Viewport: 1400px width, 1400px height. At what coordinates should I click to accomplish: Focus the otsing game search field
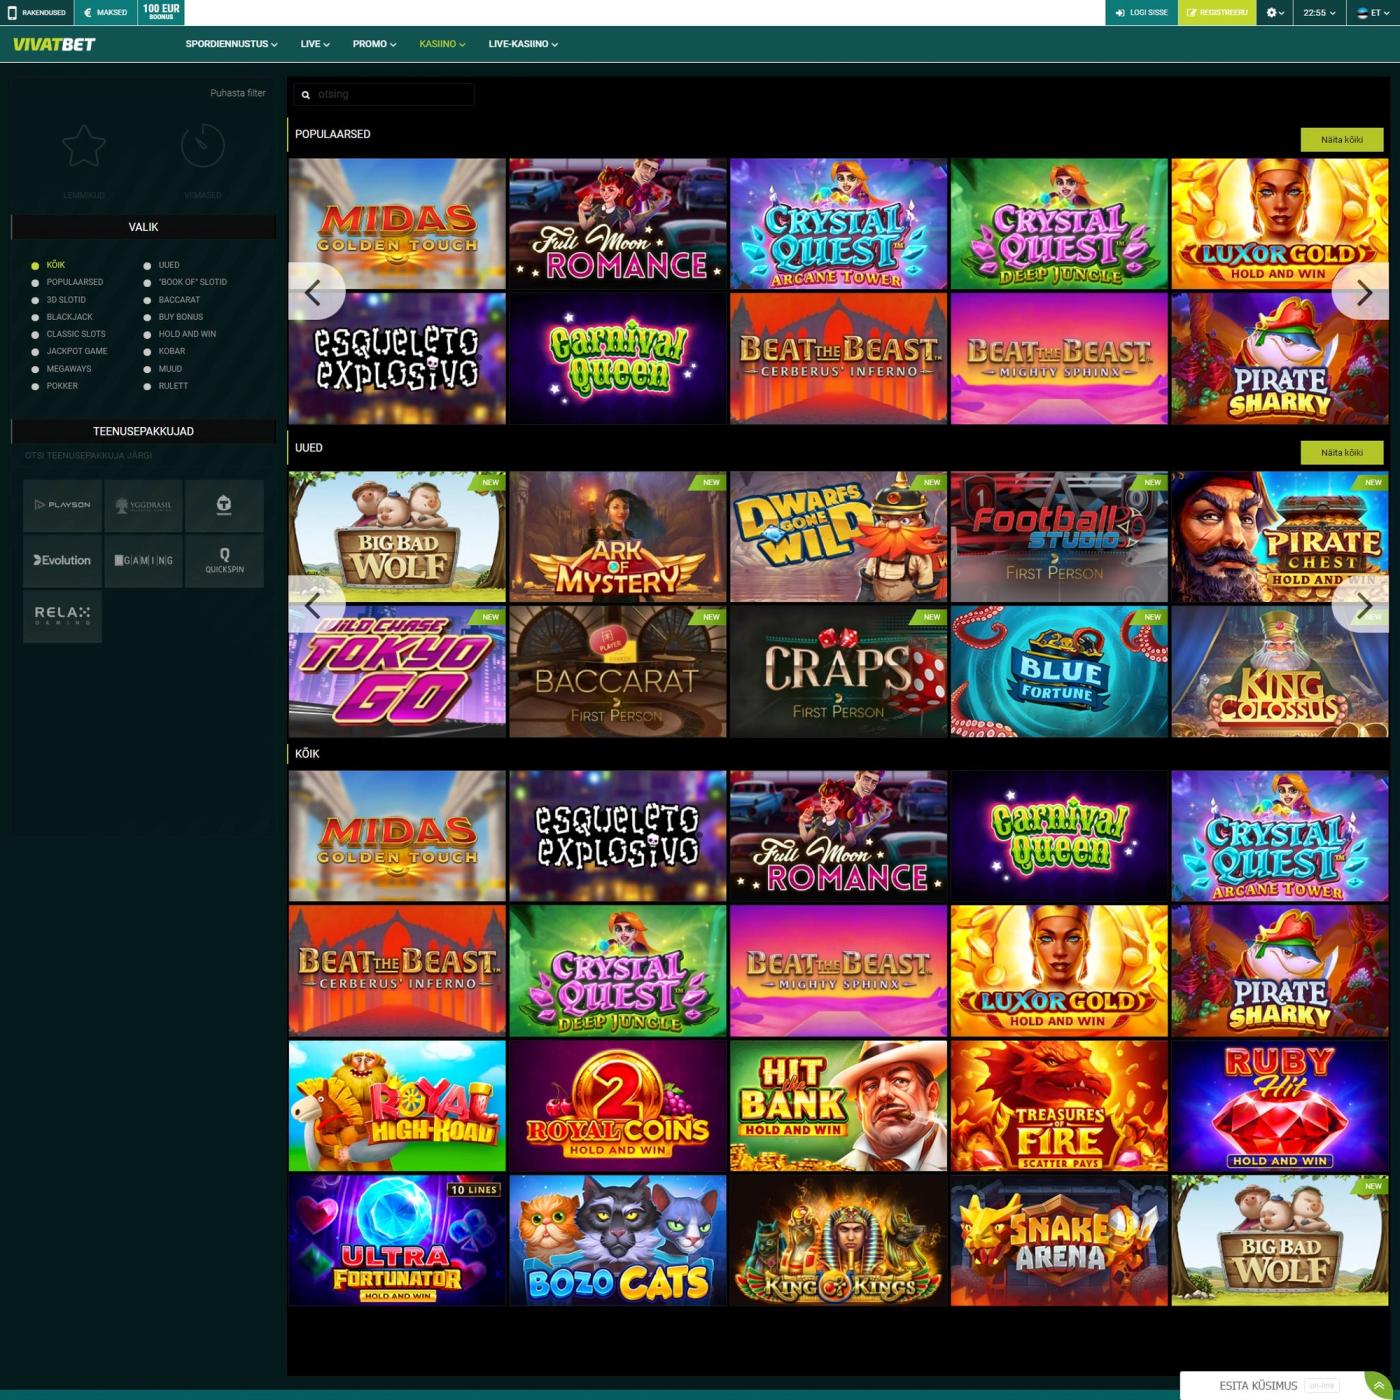click(x=385, y=95)
